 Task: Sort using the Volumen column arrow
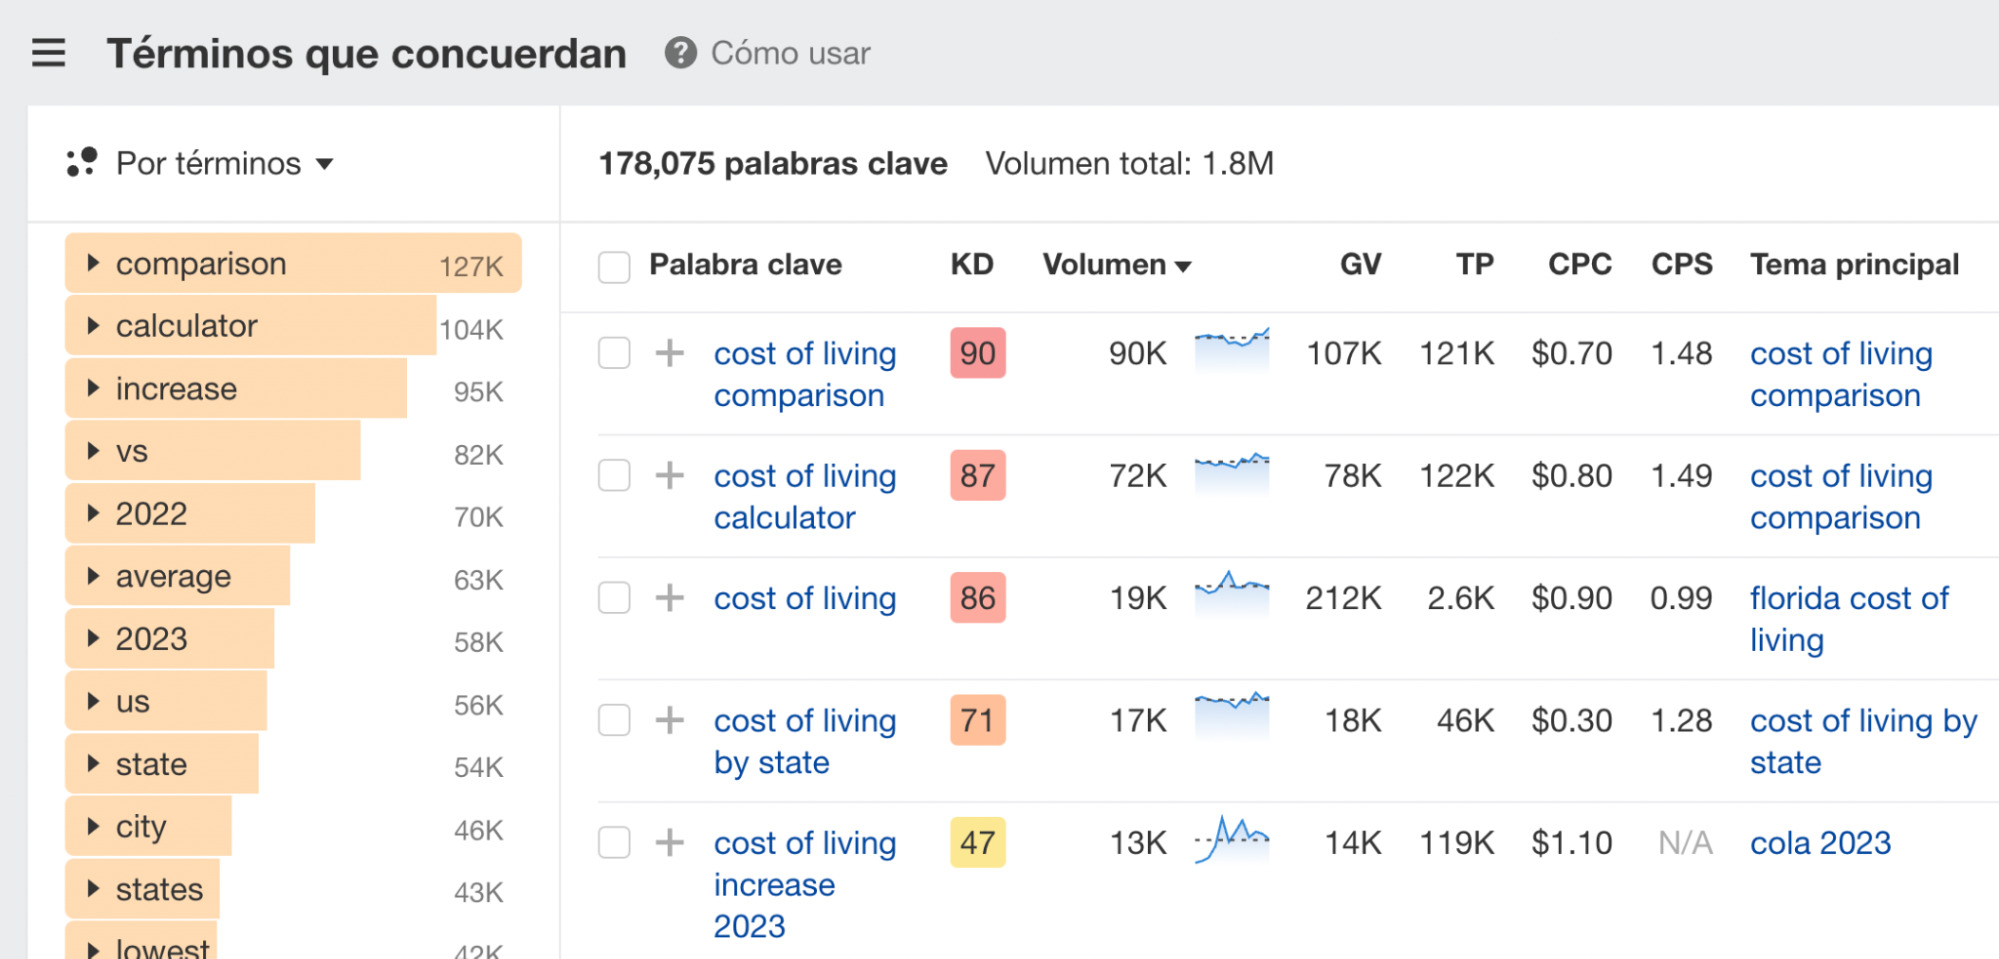tap(1185, 264)
